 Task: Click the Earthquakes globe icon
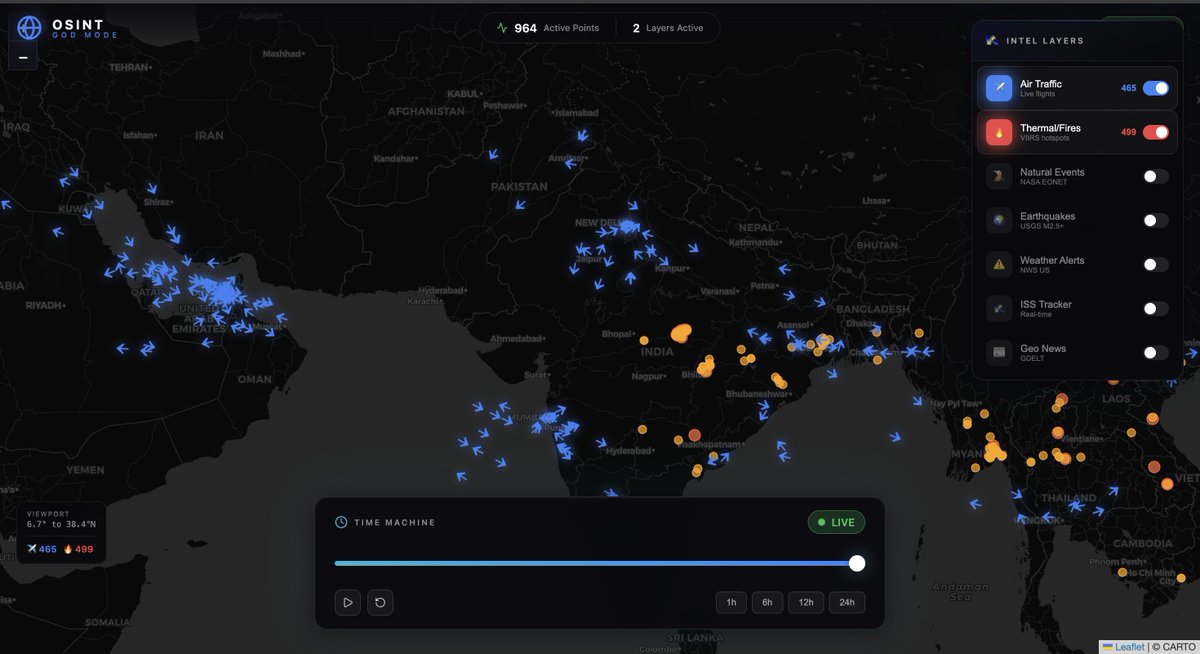(x=998, y=219)
